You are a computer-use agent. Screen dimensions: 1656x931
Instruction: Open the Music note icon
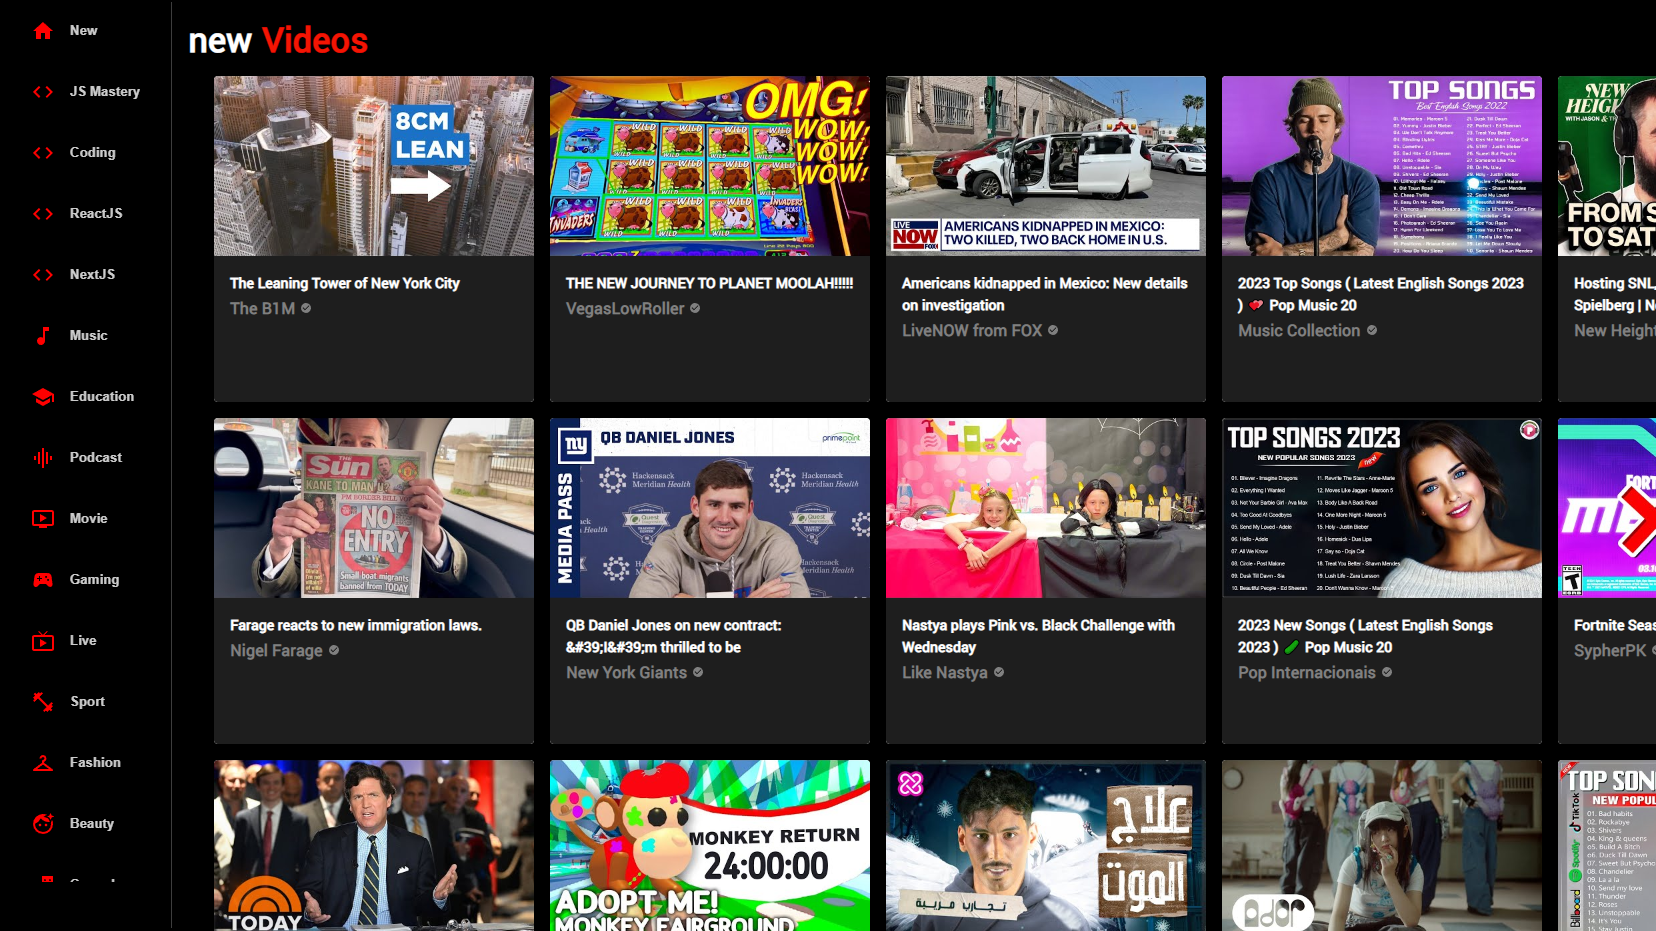(x=41, y=335)
